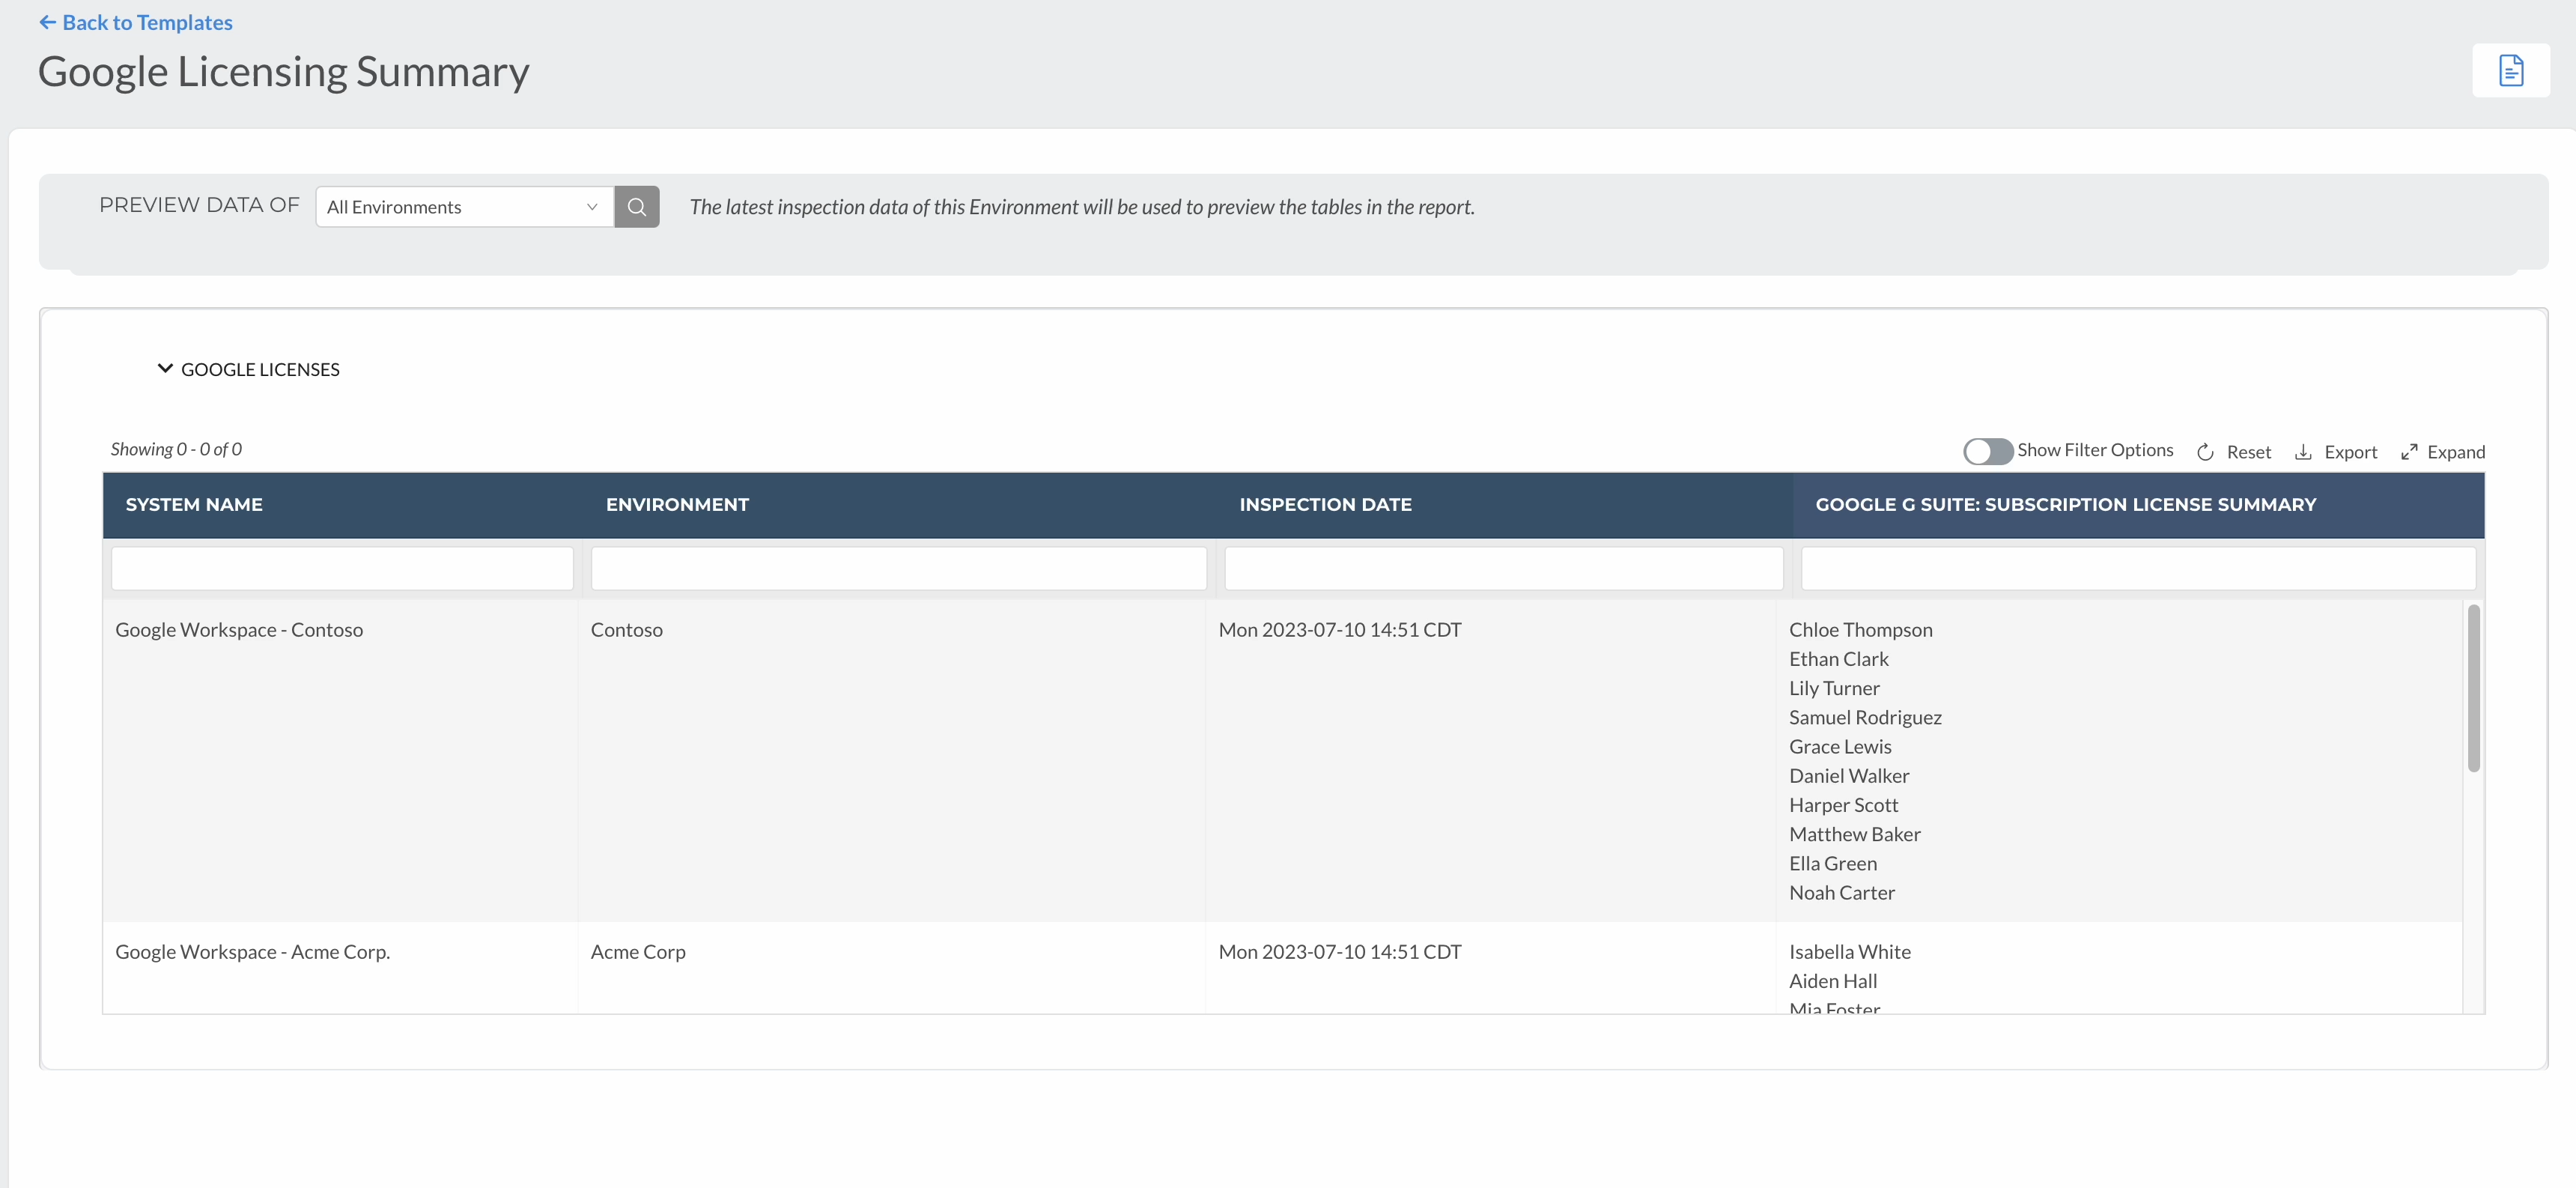2576x1188 pixels.
Task: Click the back arrow beside Back to Templates
Action: pyautogui.click(x=47, y=22)
